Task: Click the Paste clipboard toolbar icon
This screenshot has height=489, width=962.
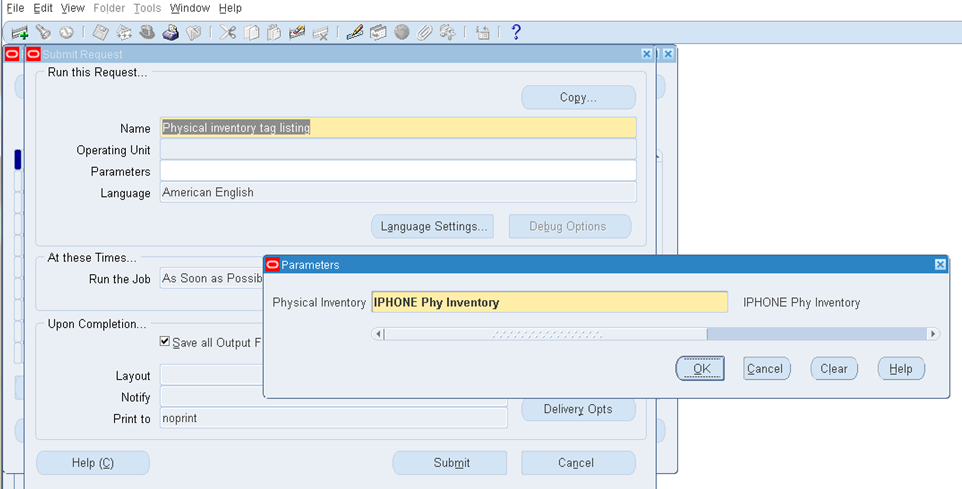Action: click(274, 32)
